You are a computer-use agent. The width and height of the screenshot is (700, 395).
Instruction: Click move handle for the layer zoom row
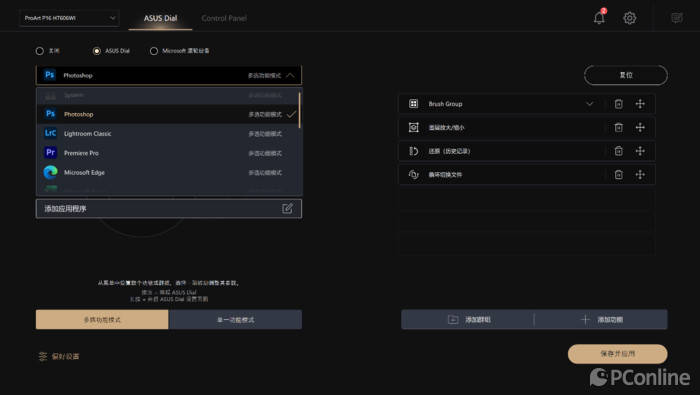(x=640, y=128)
